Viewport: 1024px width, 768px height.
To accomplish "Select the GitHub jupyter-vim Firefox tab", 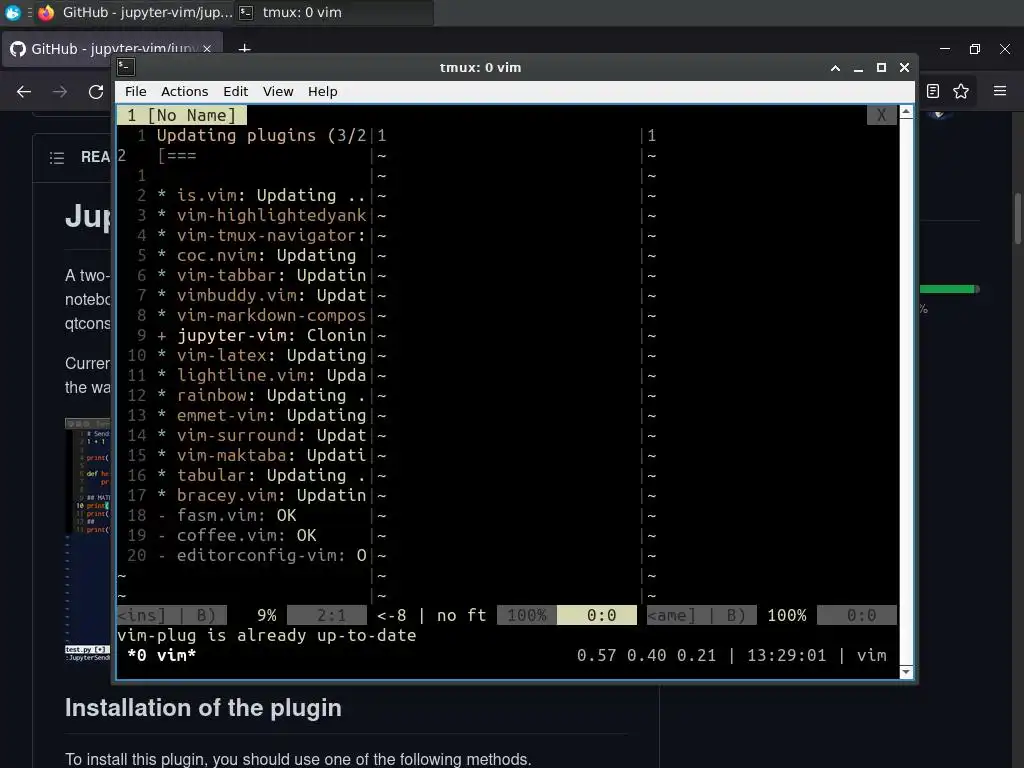I will point(112,49).
